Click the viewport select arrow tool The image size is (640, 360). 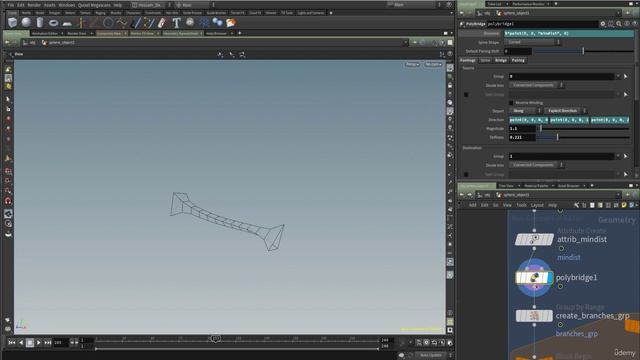point(8,99)
